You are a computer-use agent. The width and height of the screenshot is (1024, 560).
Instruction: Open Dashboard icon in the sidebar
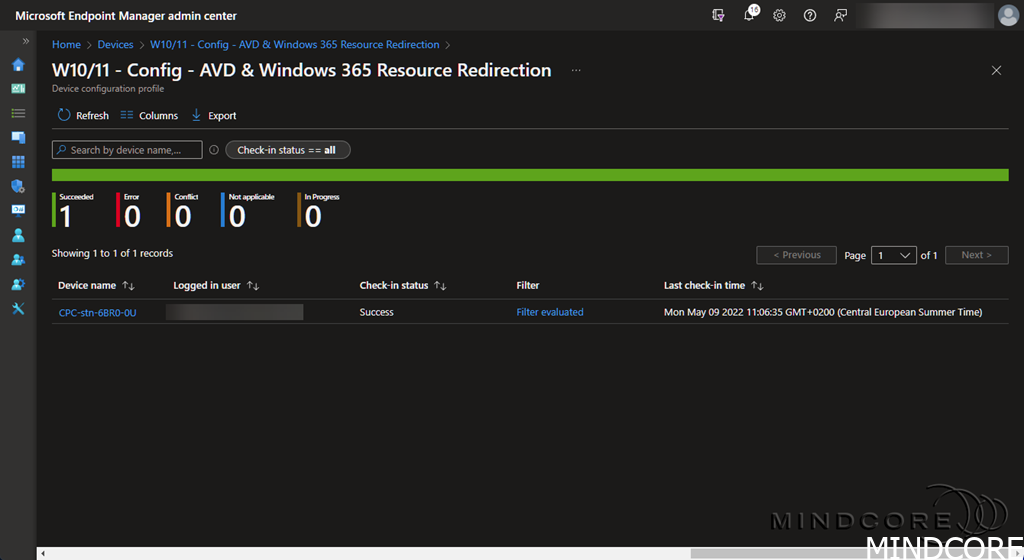[x=18, y=89]
